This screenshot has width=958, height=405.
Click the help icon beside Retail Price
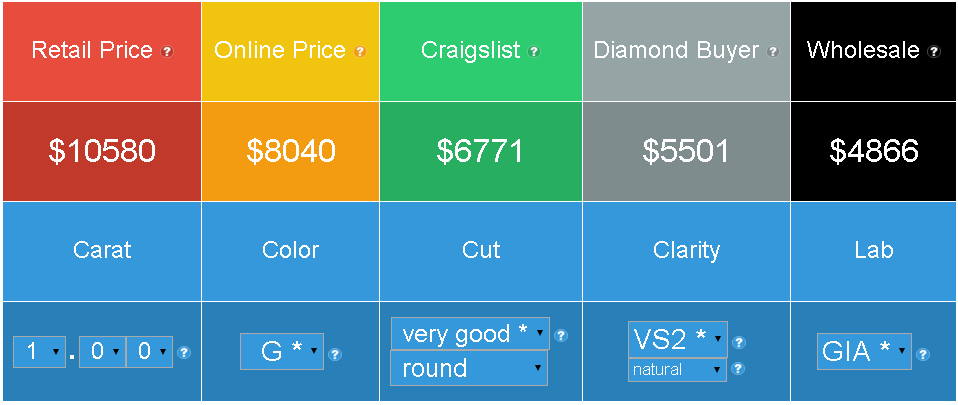167,52
